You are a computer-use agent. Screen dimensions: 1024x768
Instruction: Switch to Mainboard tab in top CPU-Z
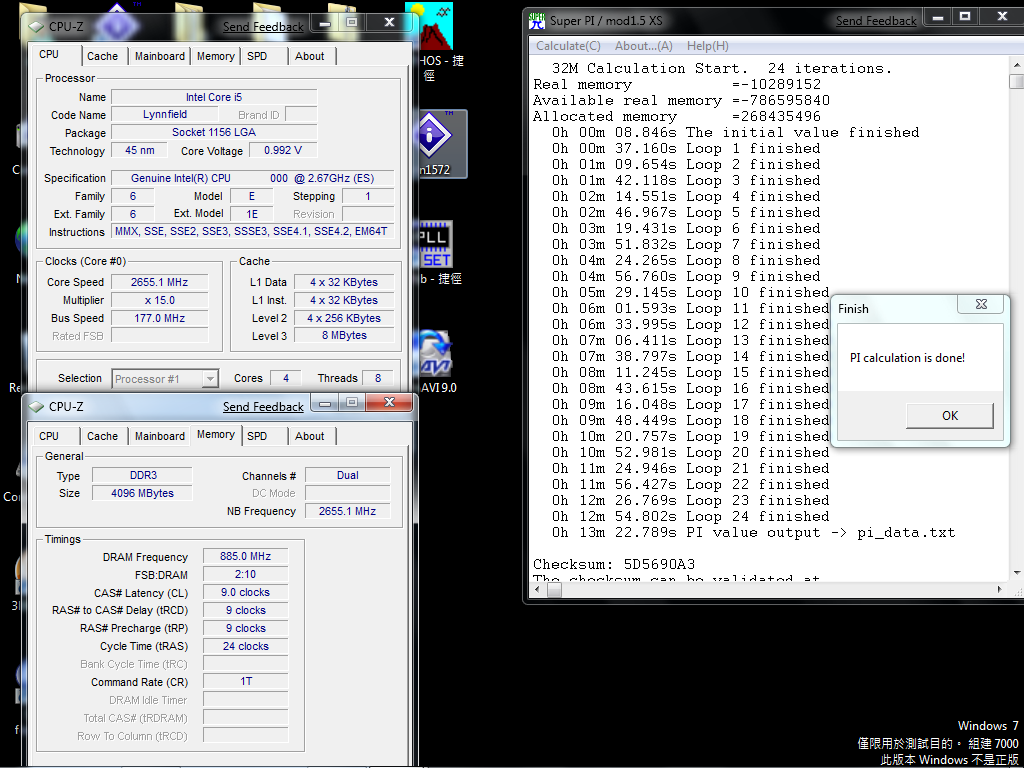point(159,56)
